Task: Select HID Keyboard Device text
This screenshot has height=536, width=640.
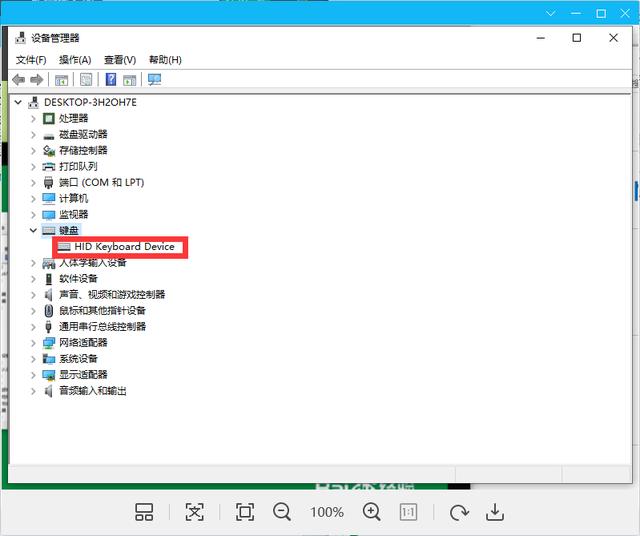Action: 124,247
